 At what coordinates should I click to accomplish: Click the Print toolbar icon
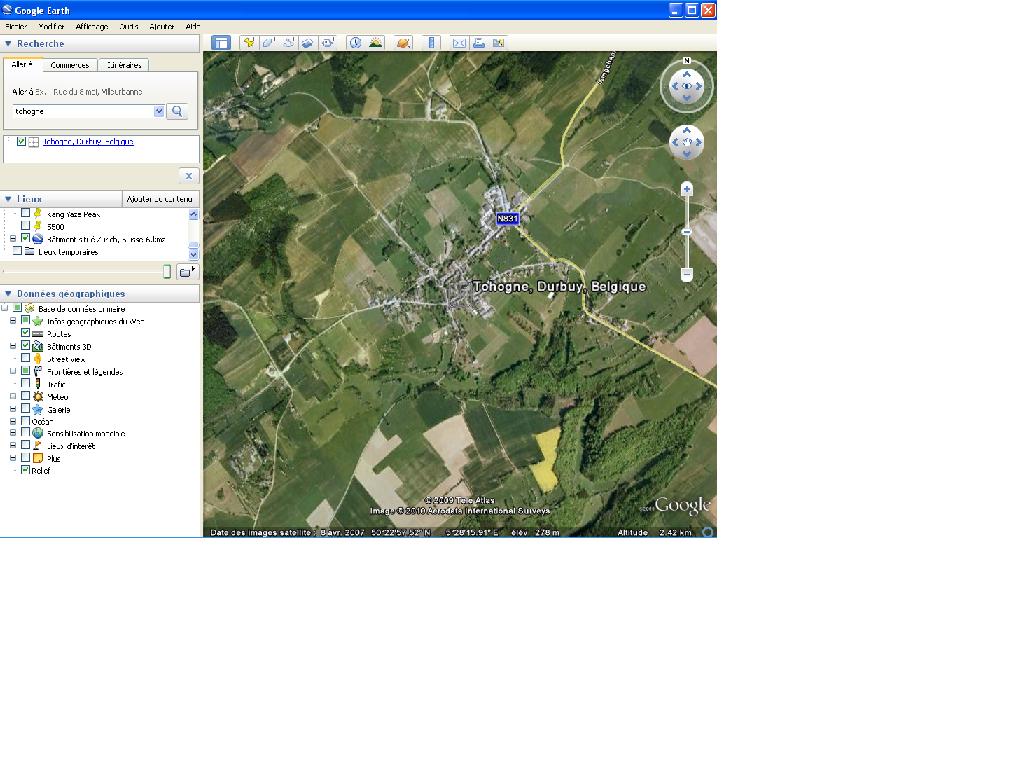(479, 43)
